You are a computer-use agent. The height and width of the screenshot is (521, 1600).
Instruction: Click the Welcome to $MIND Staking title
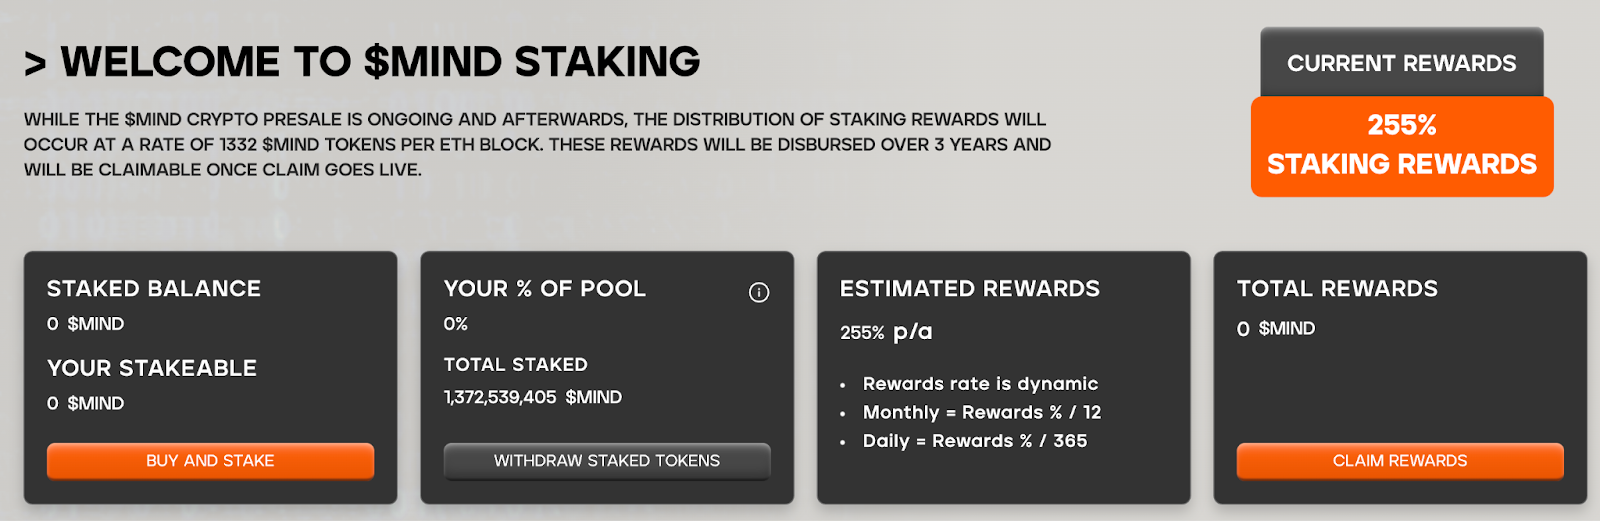pyautogui.click(x=362, y=62)
